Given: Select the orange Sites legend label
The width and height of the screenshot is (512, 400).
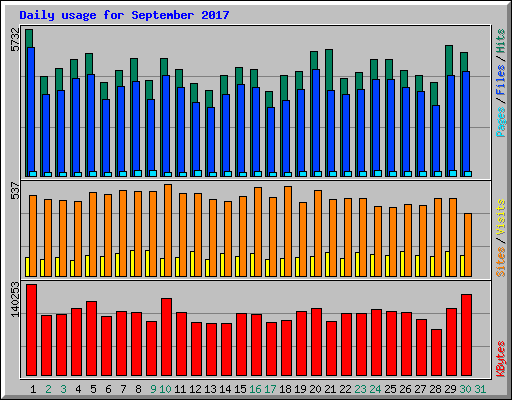Looking at the screenshot, I should (501, 262).
